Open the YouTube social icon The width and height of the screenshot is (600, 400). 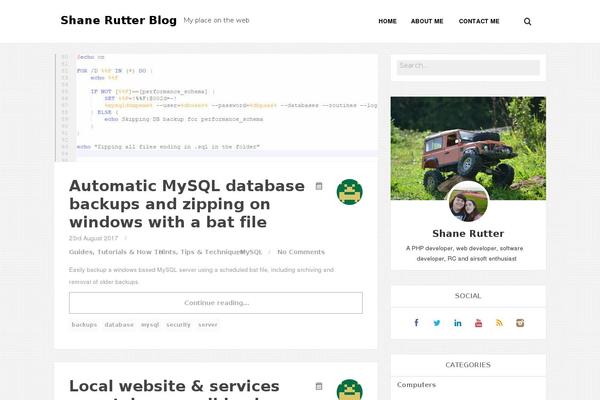coord(478,323)
